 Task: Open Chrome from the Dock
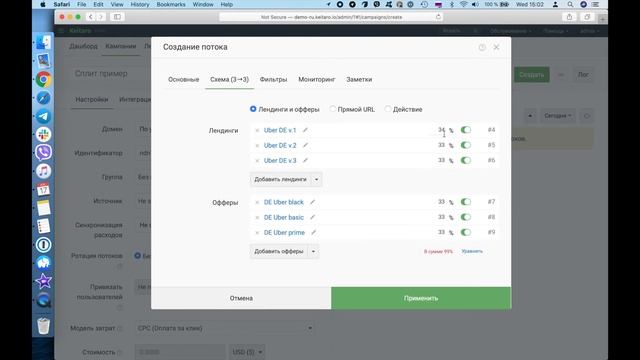(43, 79)
